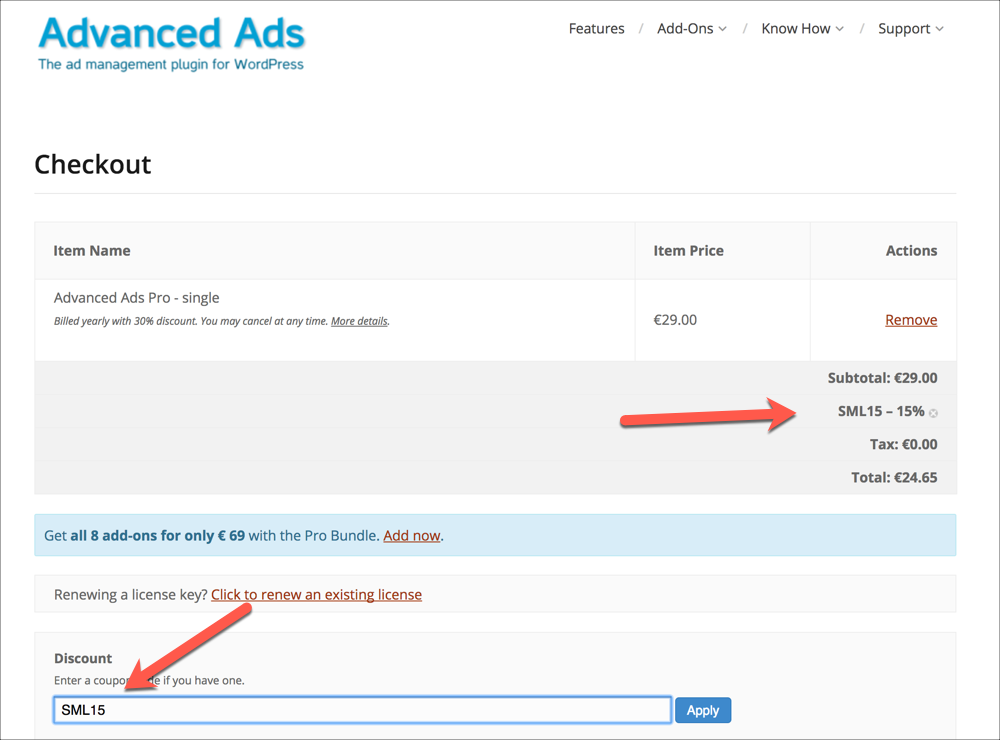Viewport: 1000px width, 740px height.
Task: Remove the SML15 discount with x icon
Action: [933, 413]
